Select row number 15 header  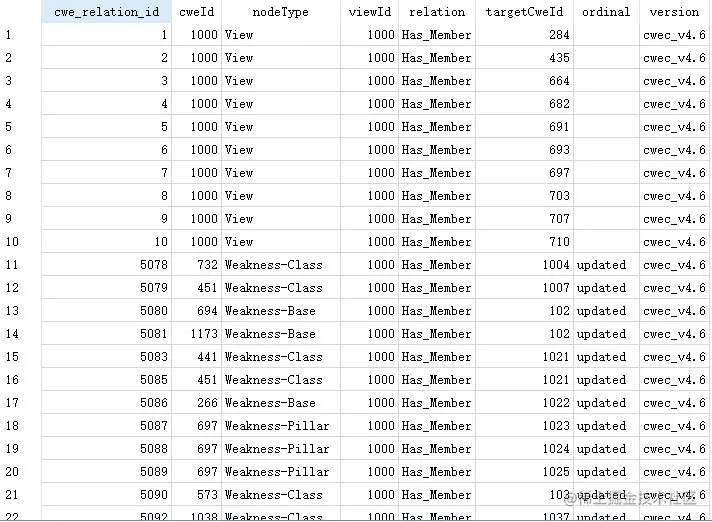[x=20, y=356]
